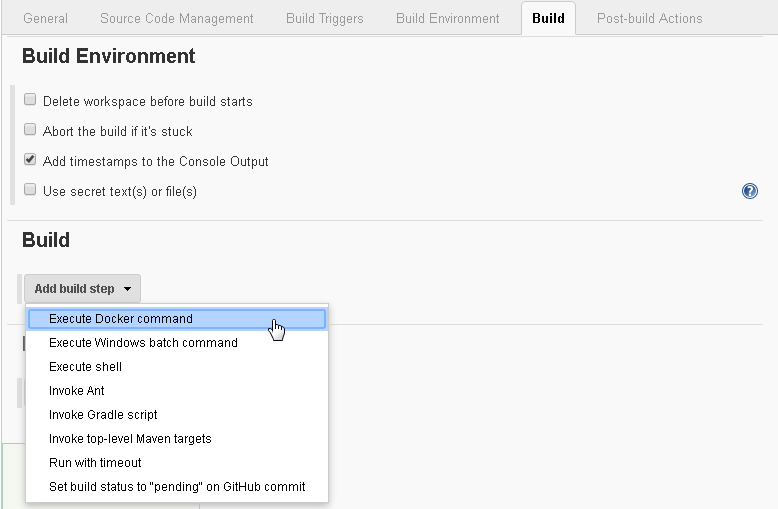The height and width of the screenshot is (509, 778).
Task: Choose Set build status pending on GitHub commit
Action: (x=177, y=487)
